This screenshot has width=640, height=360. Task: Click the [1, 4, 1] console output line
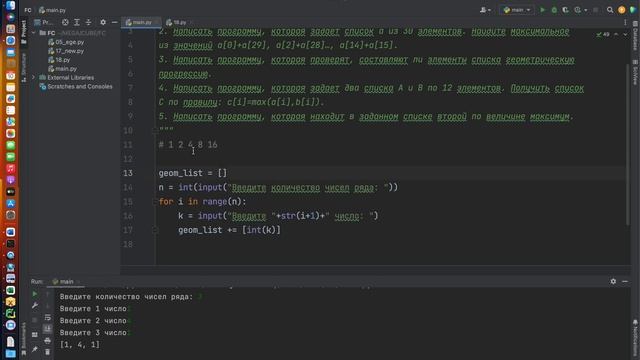tap(80, 344)
